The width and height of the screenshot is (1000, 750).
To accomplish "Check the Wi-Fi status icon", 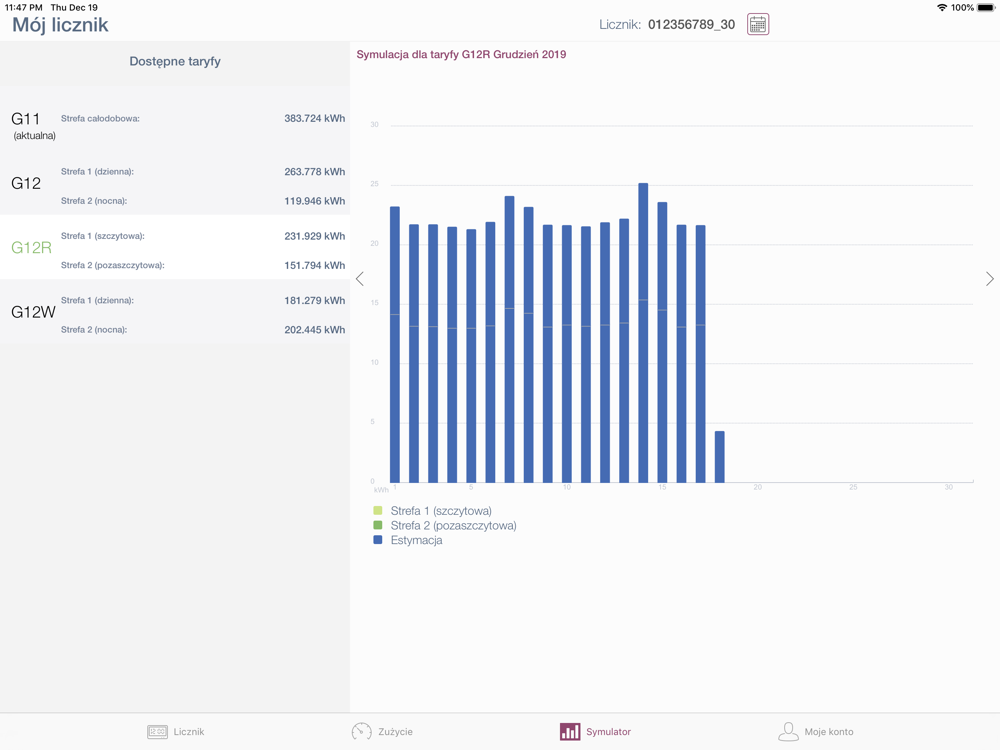I will tap(941, 7).
